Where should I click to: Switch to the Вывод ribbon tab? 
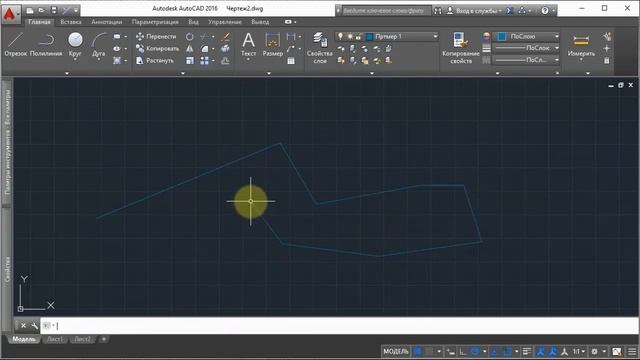click(x=260, y=22)
